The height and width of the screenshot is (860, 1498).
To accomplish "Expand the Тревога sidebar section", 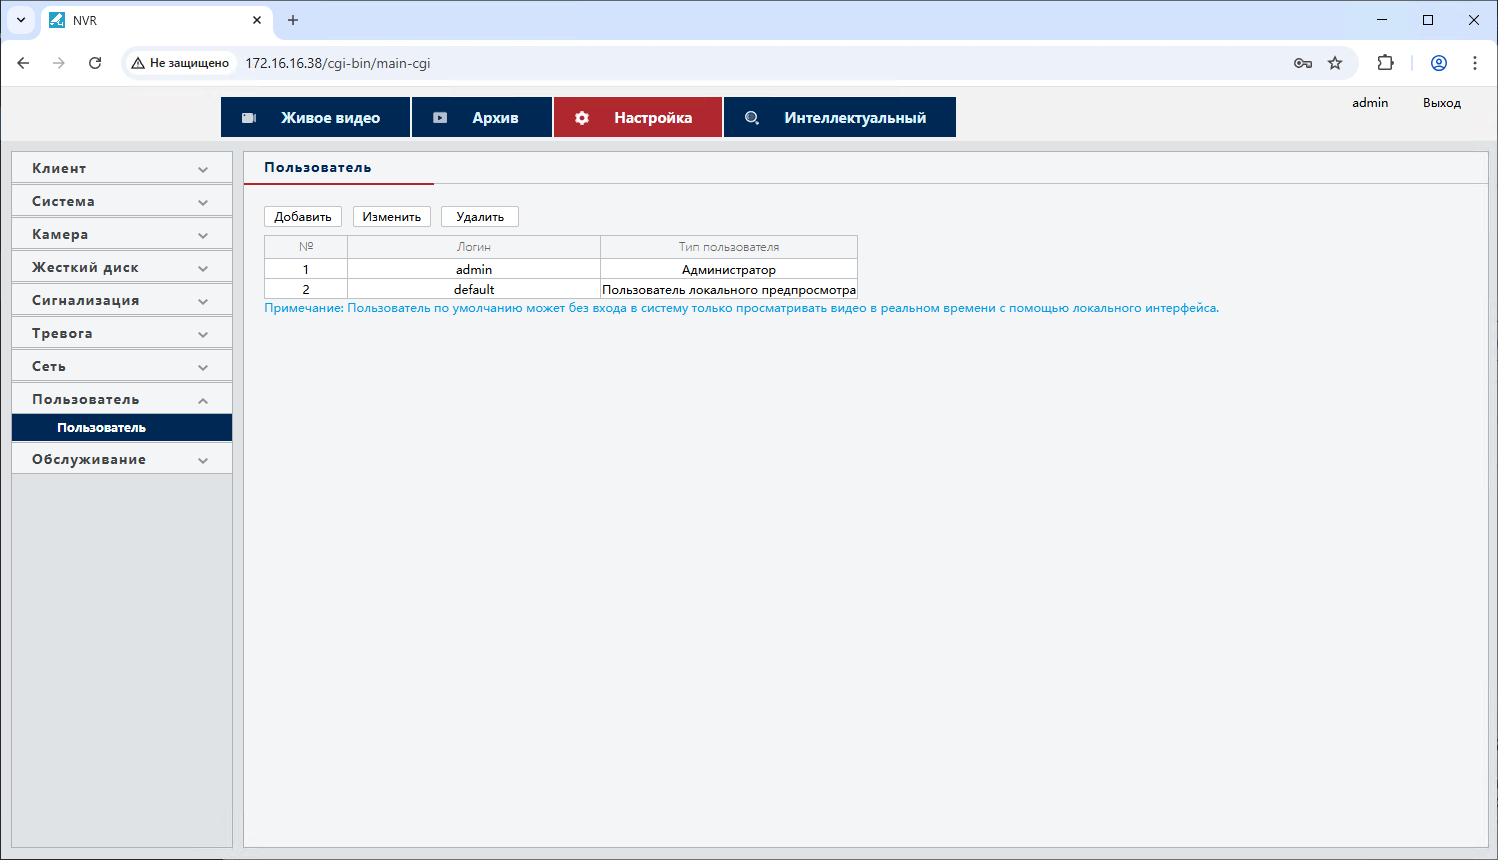I will click(x=122, y=333).
